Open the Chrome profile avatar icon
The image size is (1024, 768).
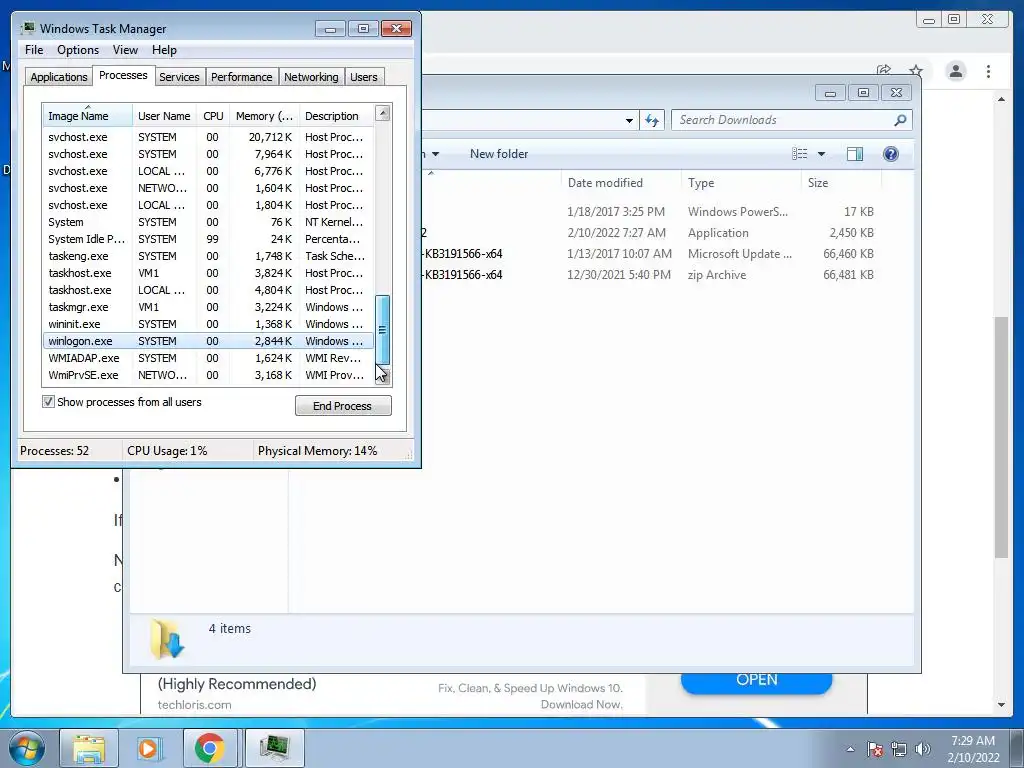[x=955, y=71]
